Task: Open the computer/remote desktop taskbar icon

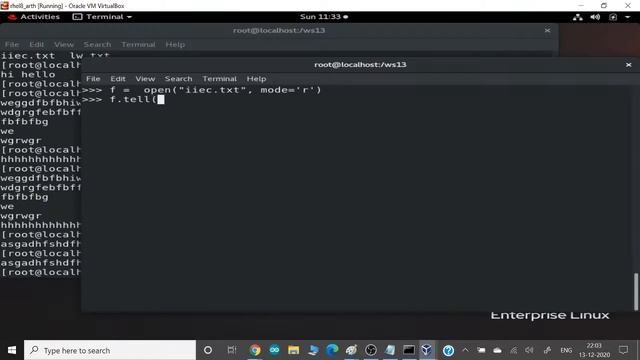Action: point(313,350)
